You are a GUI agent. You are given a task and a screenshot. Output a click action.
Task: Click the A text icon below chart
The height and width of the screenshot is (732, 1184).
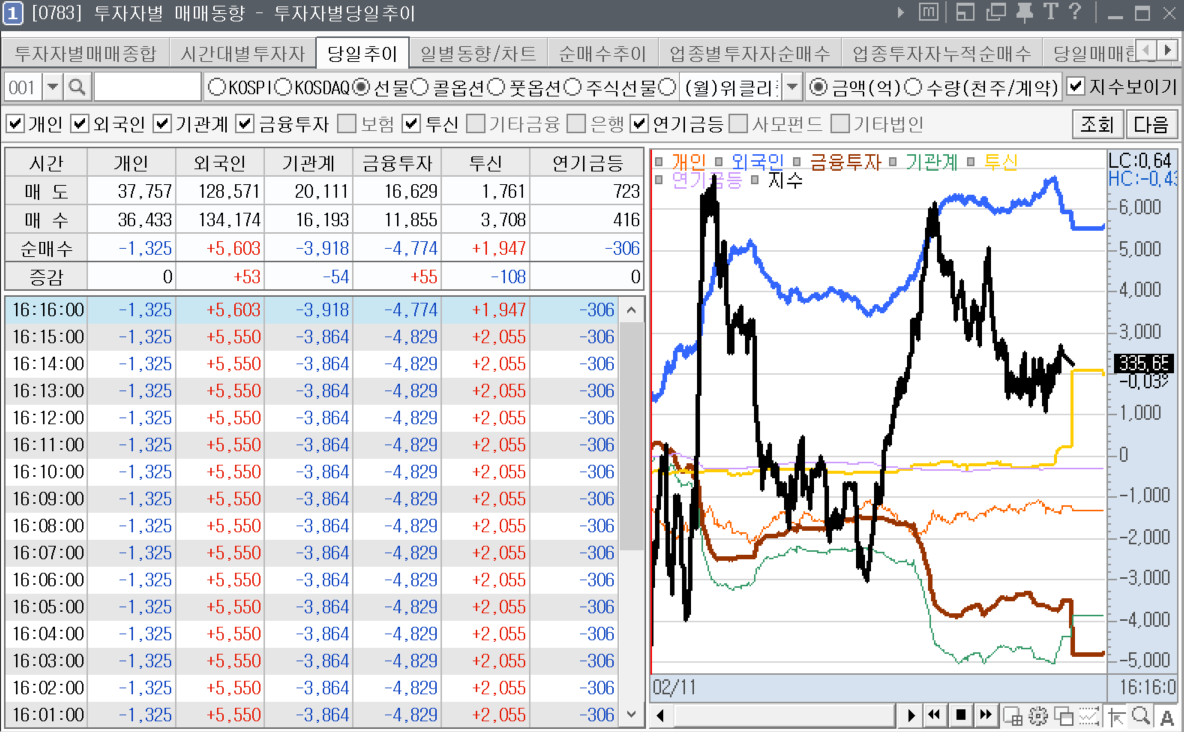(1167, 715)
